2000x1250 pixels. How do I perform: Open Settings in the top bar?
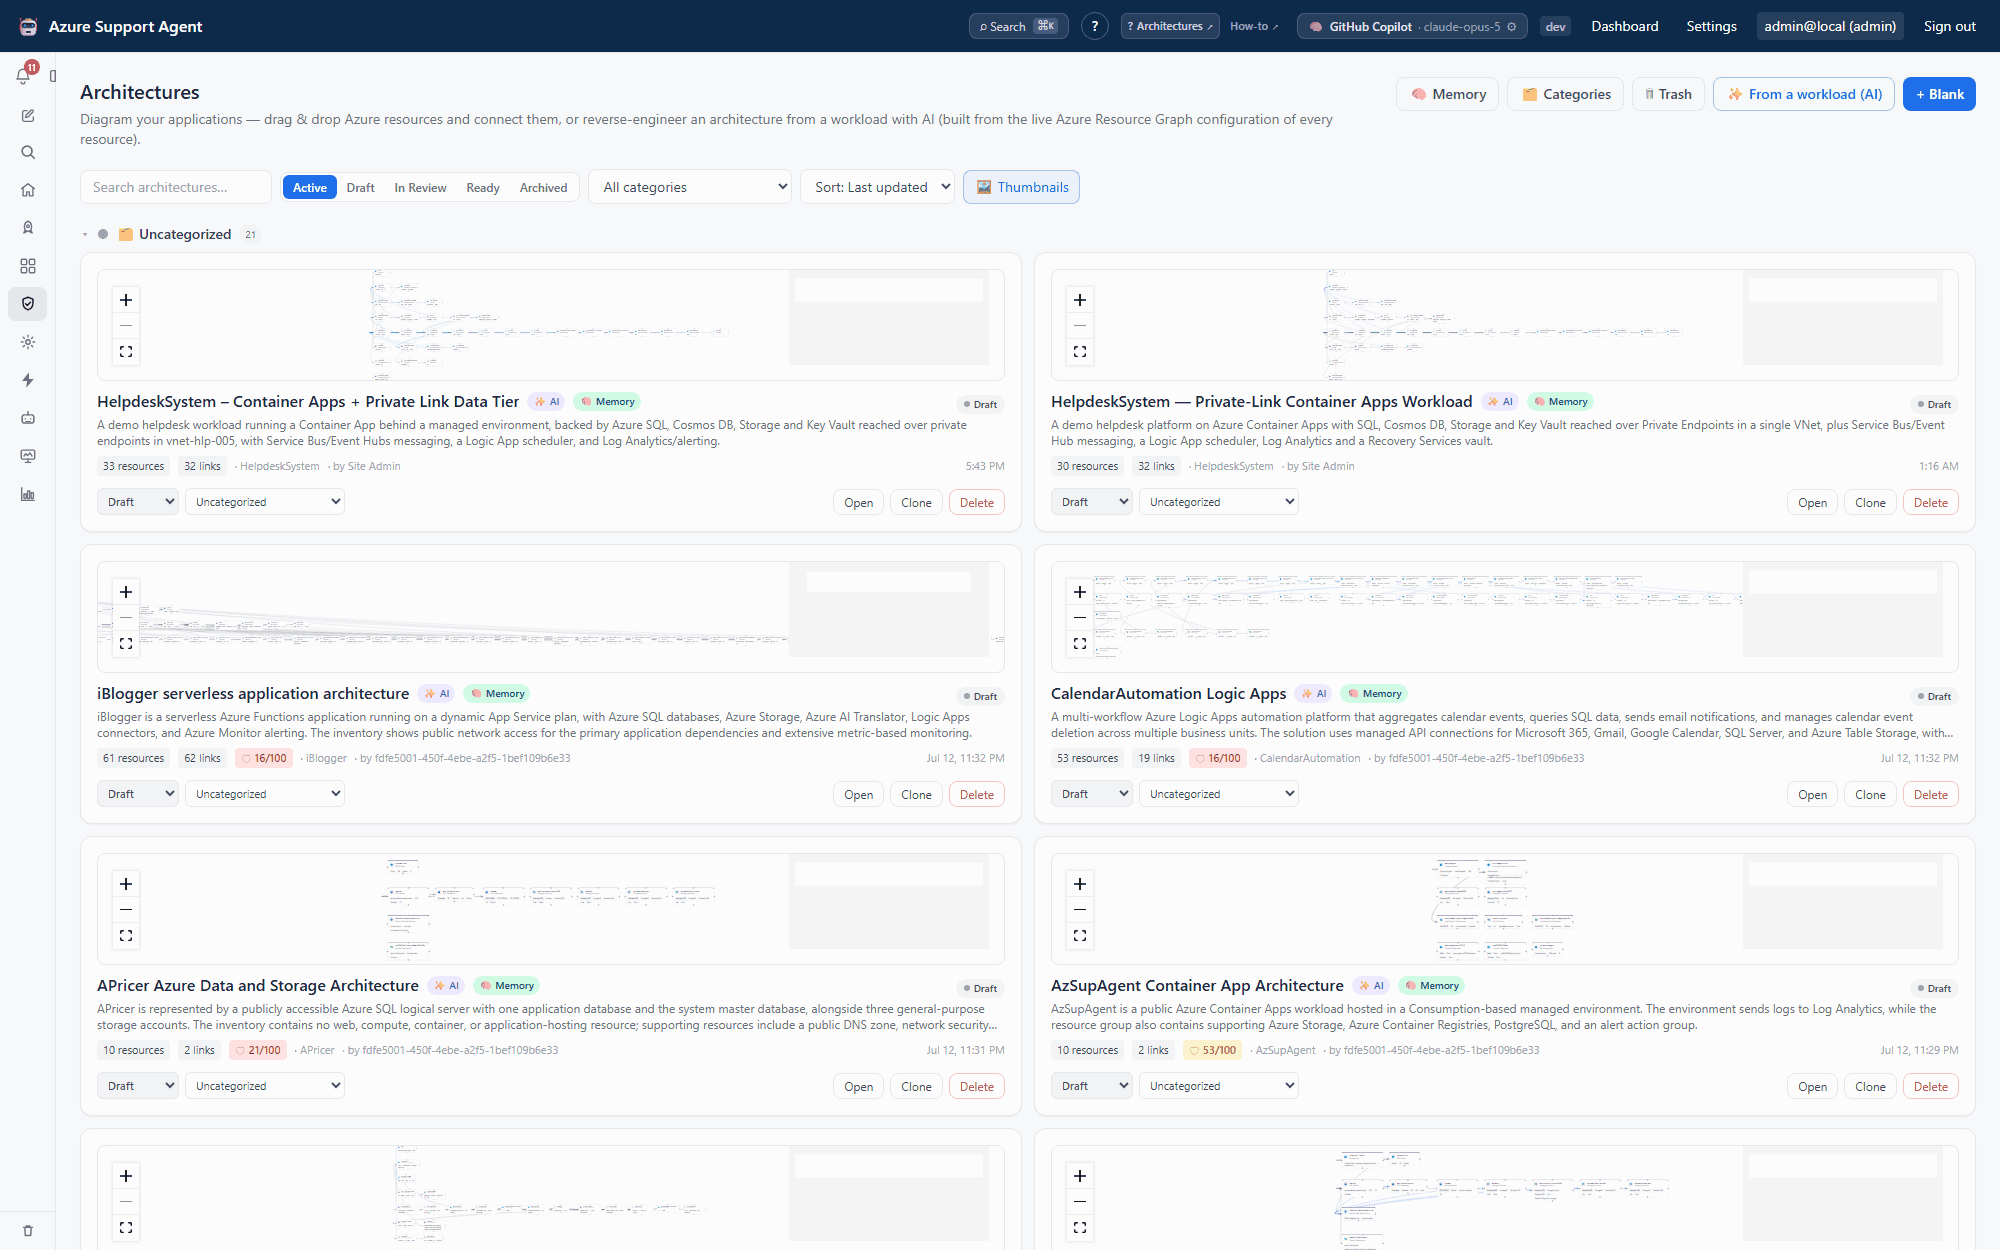pyautogui.click(x=1711, y=26)
